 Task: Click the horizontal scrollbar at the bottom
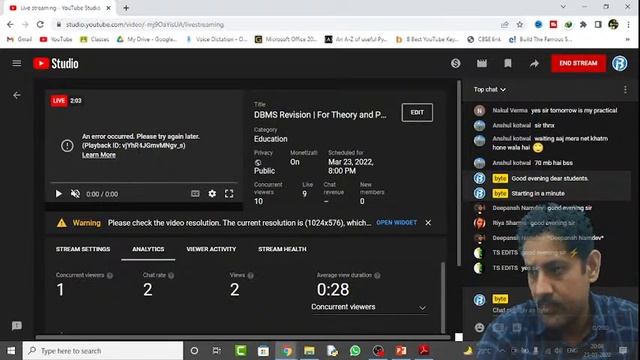[x=243, y=337]
